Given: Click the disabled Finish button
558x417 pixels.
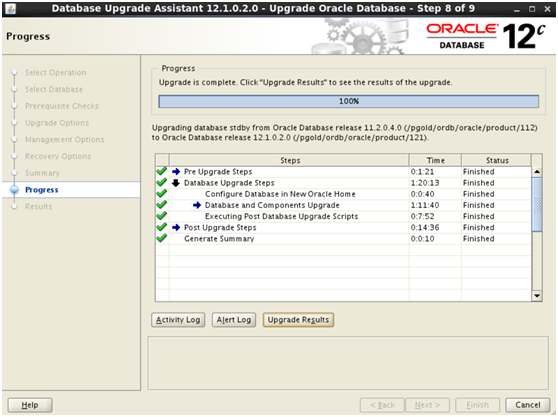Looking at the screenshot, I should [x=478, y=405].
